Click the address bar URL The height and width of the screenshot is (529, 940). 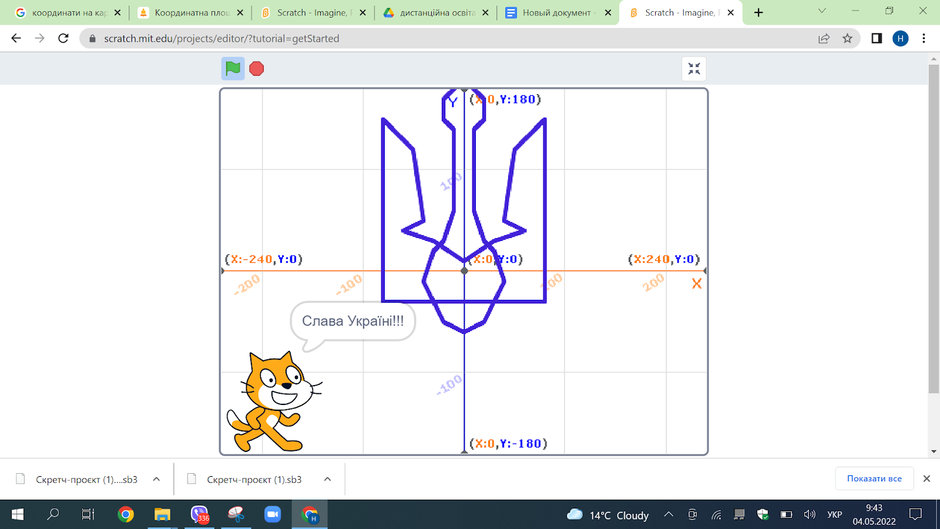pos(222,38)
